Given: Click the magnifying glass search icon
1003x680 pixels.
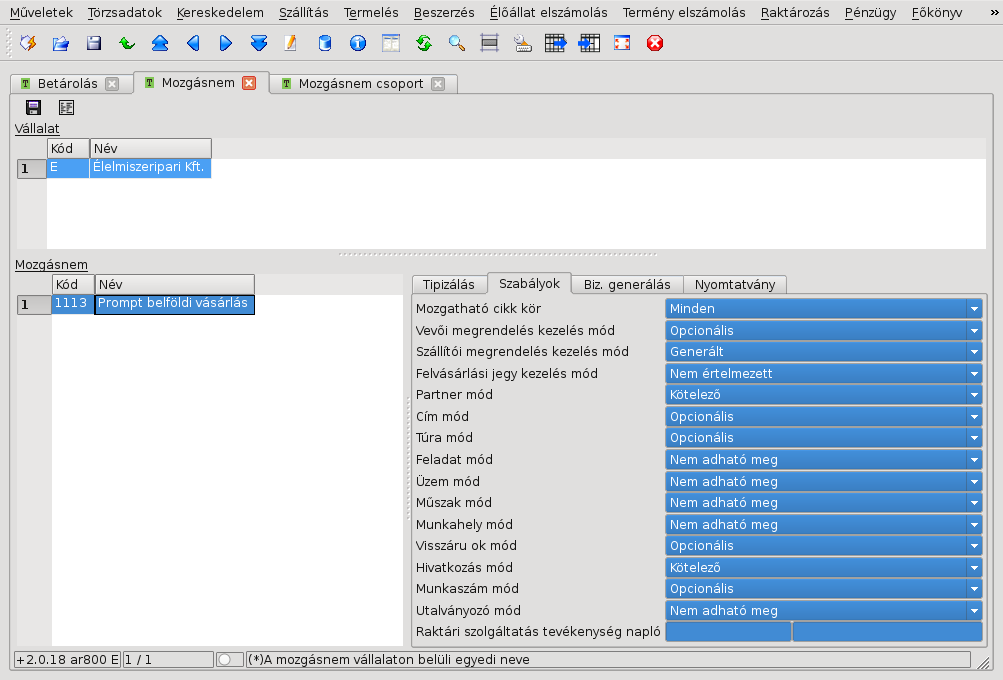Looking at the screenshot, I should (457, 43).
